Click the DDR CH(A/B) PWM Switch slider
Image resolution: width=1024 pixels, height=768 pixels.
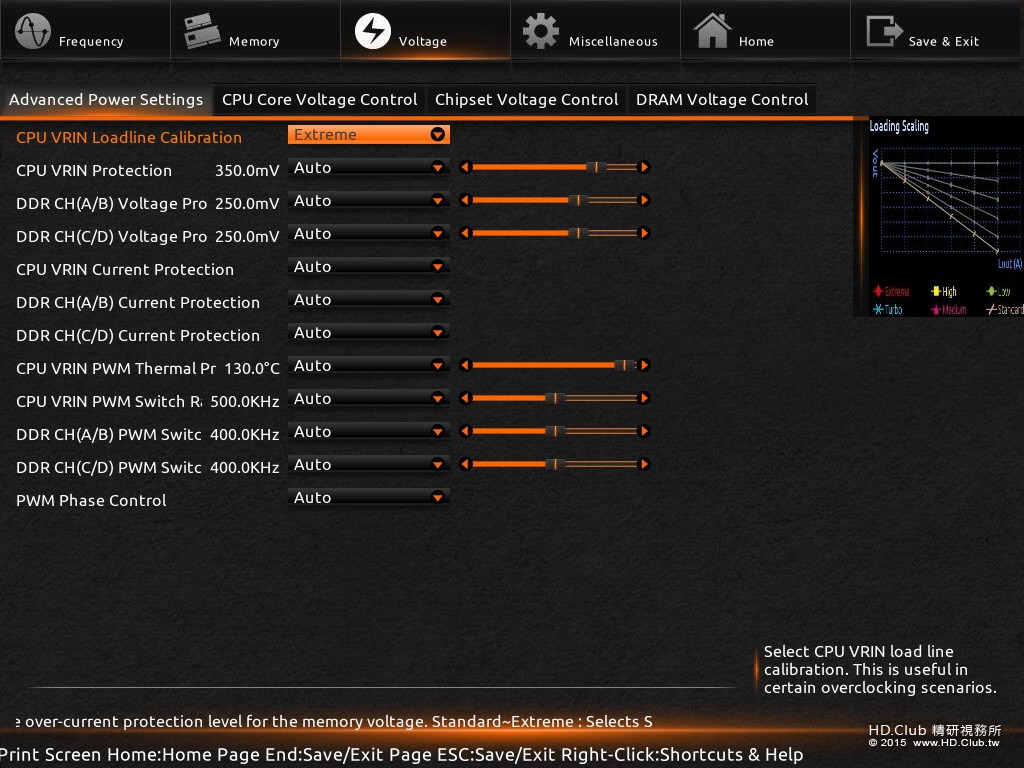(x=554, y=431)
